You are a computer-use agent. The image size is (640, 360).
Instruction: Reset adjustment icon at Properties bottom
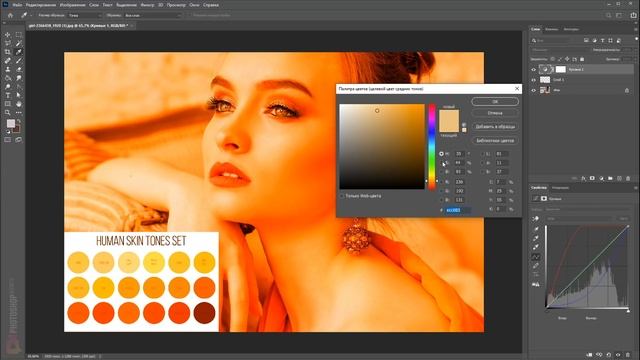609,355
